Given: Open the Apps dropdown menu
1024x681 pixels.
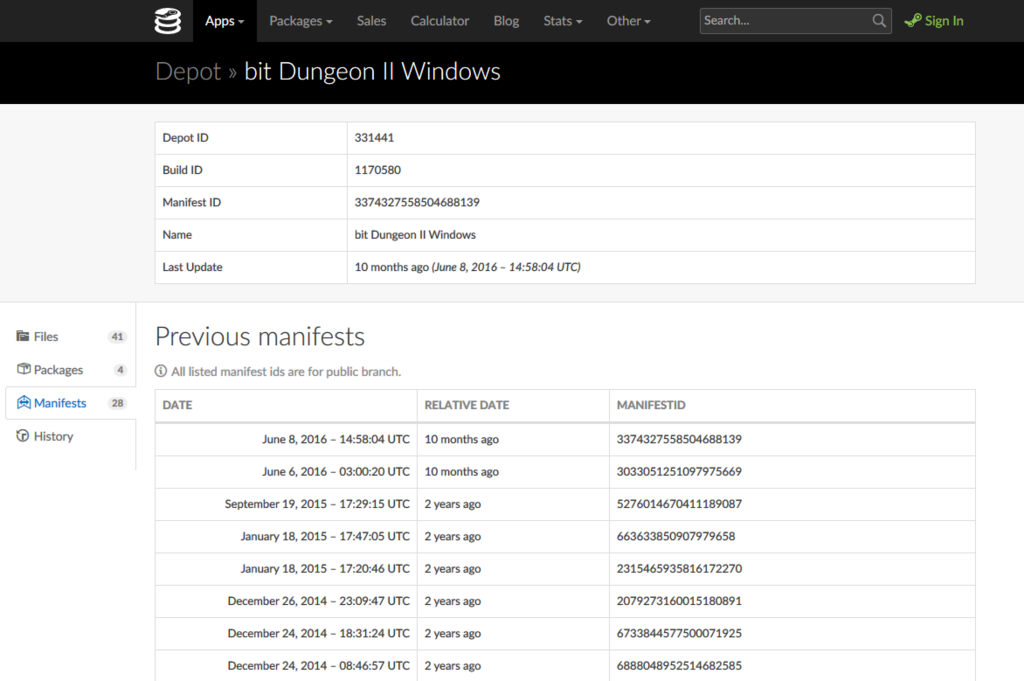Looking at the screenshot, I should (225, 21).
